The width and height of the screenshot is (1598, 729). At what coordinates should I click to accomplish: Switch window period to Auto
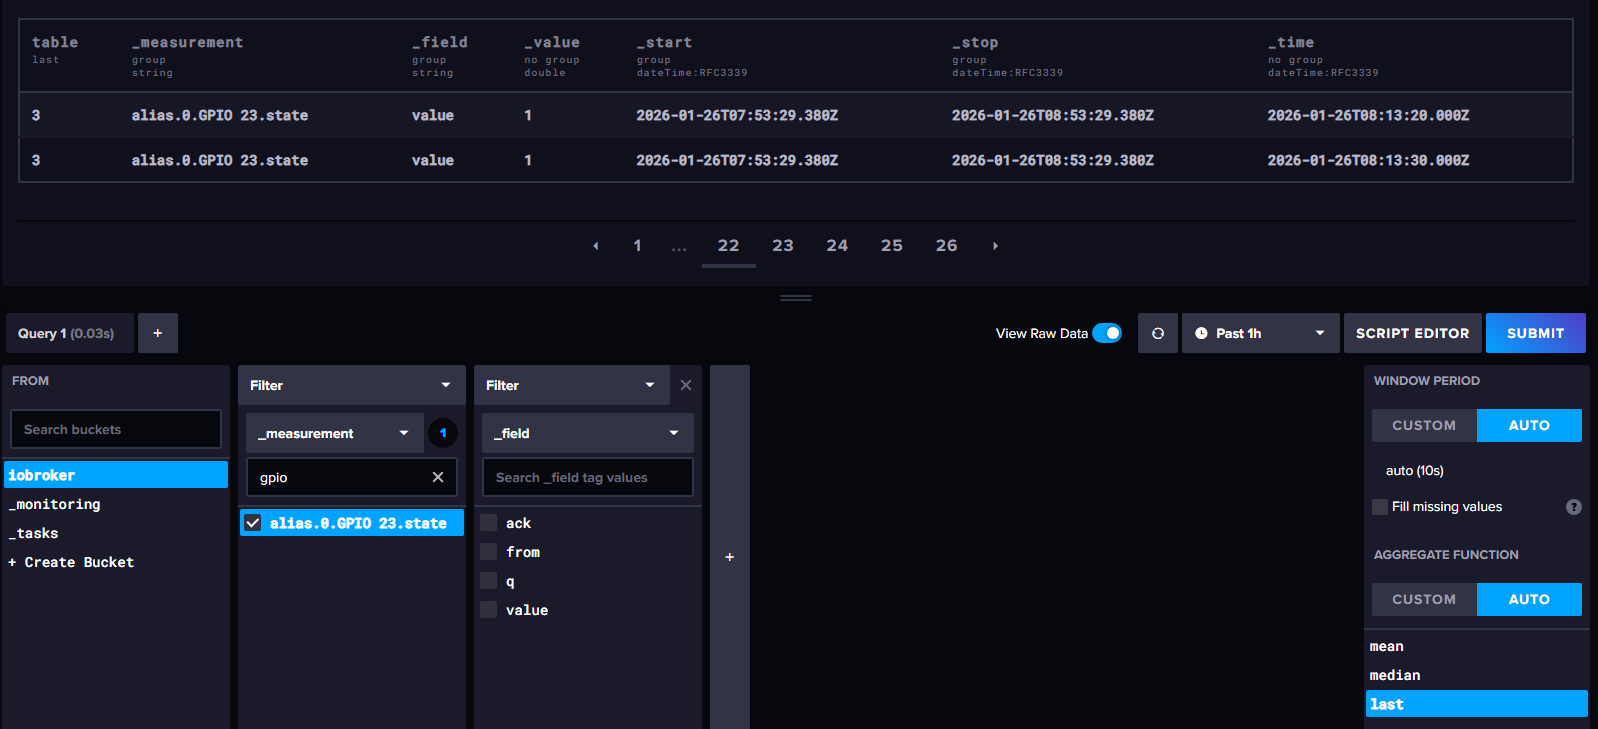[1529, 425]
